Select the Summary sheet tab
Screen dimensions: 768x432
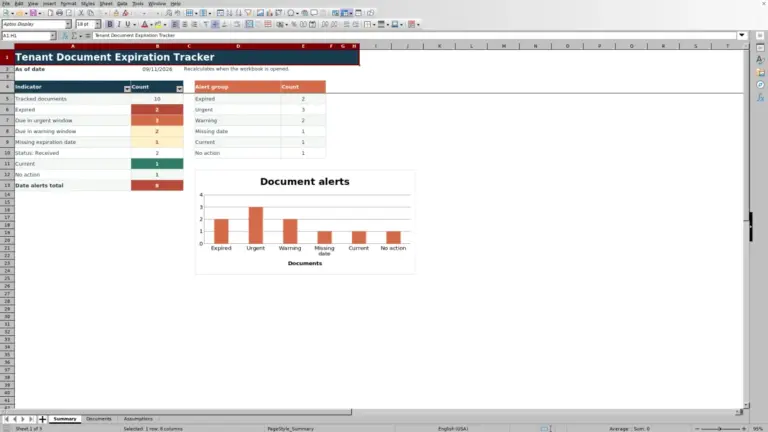click(65, 419)
